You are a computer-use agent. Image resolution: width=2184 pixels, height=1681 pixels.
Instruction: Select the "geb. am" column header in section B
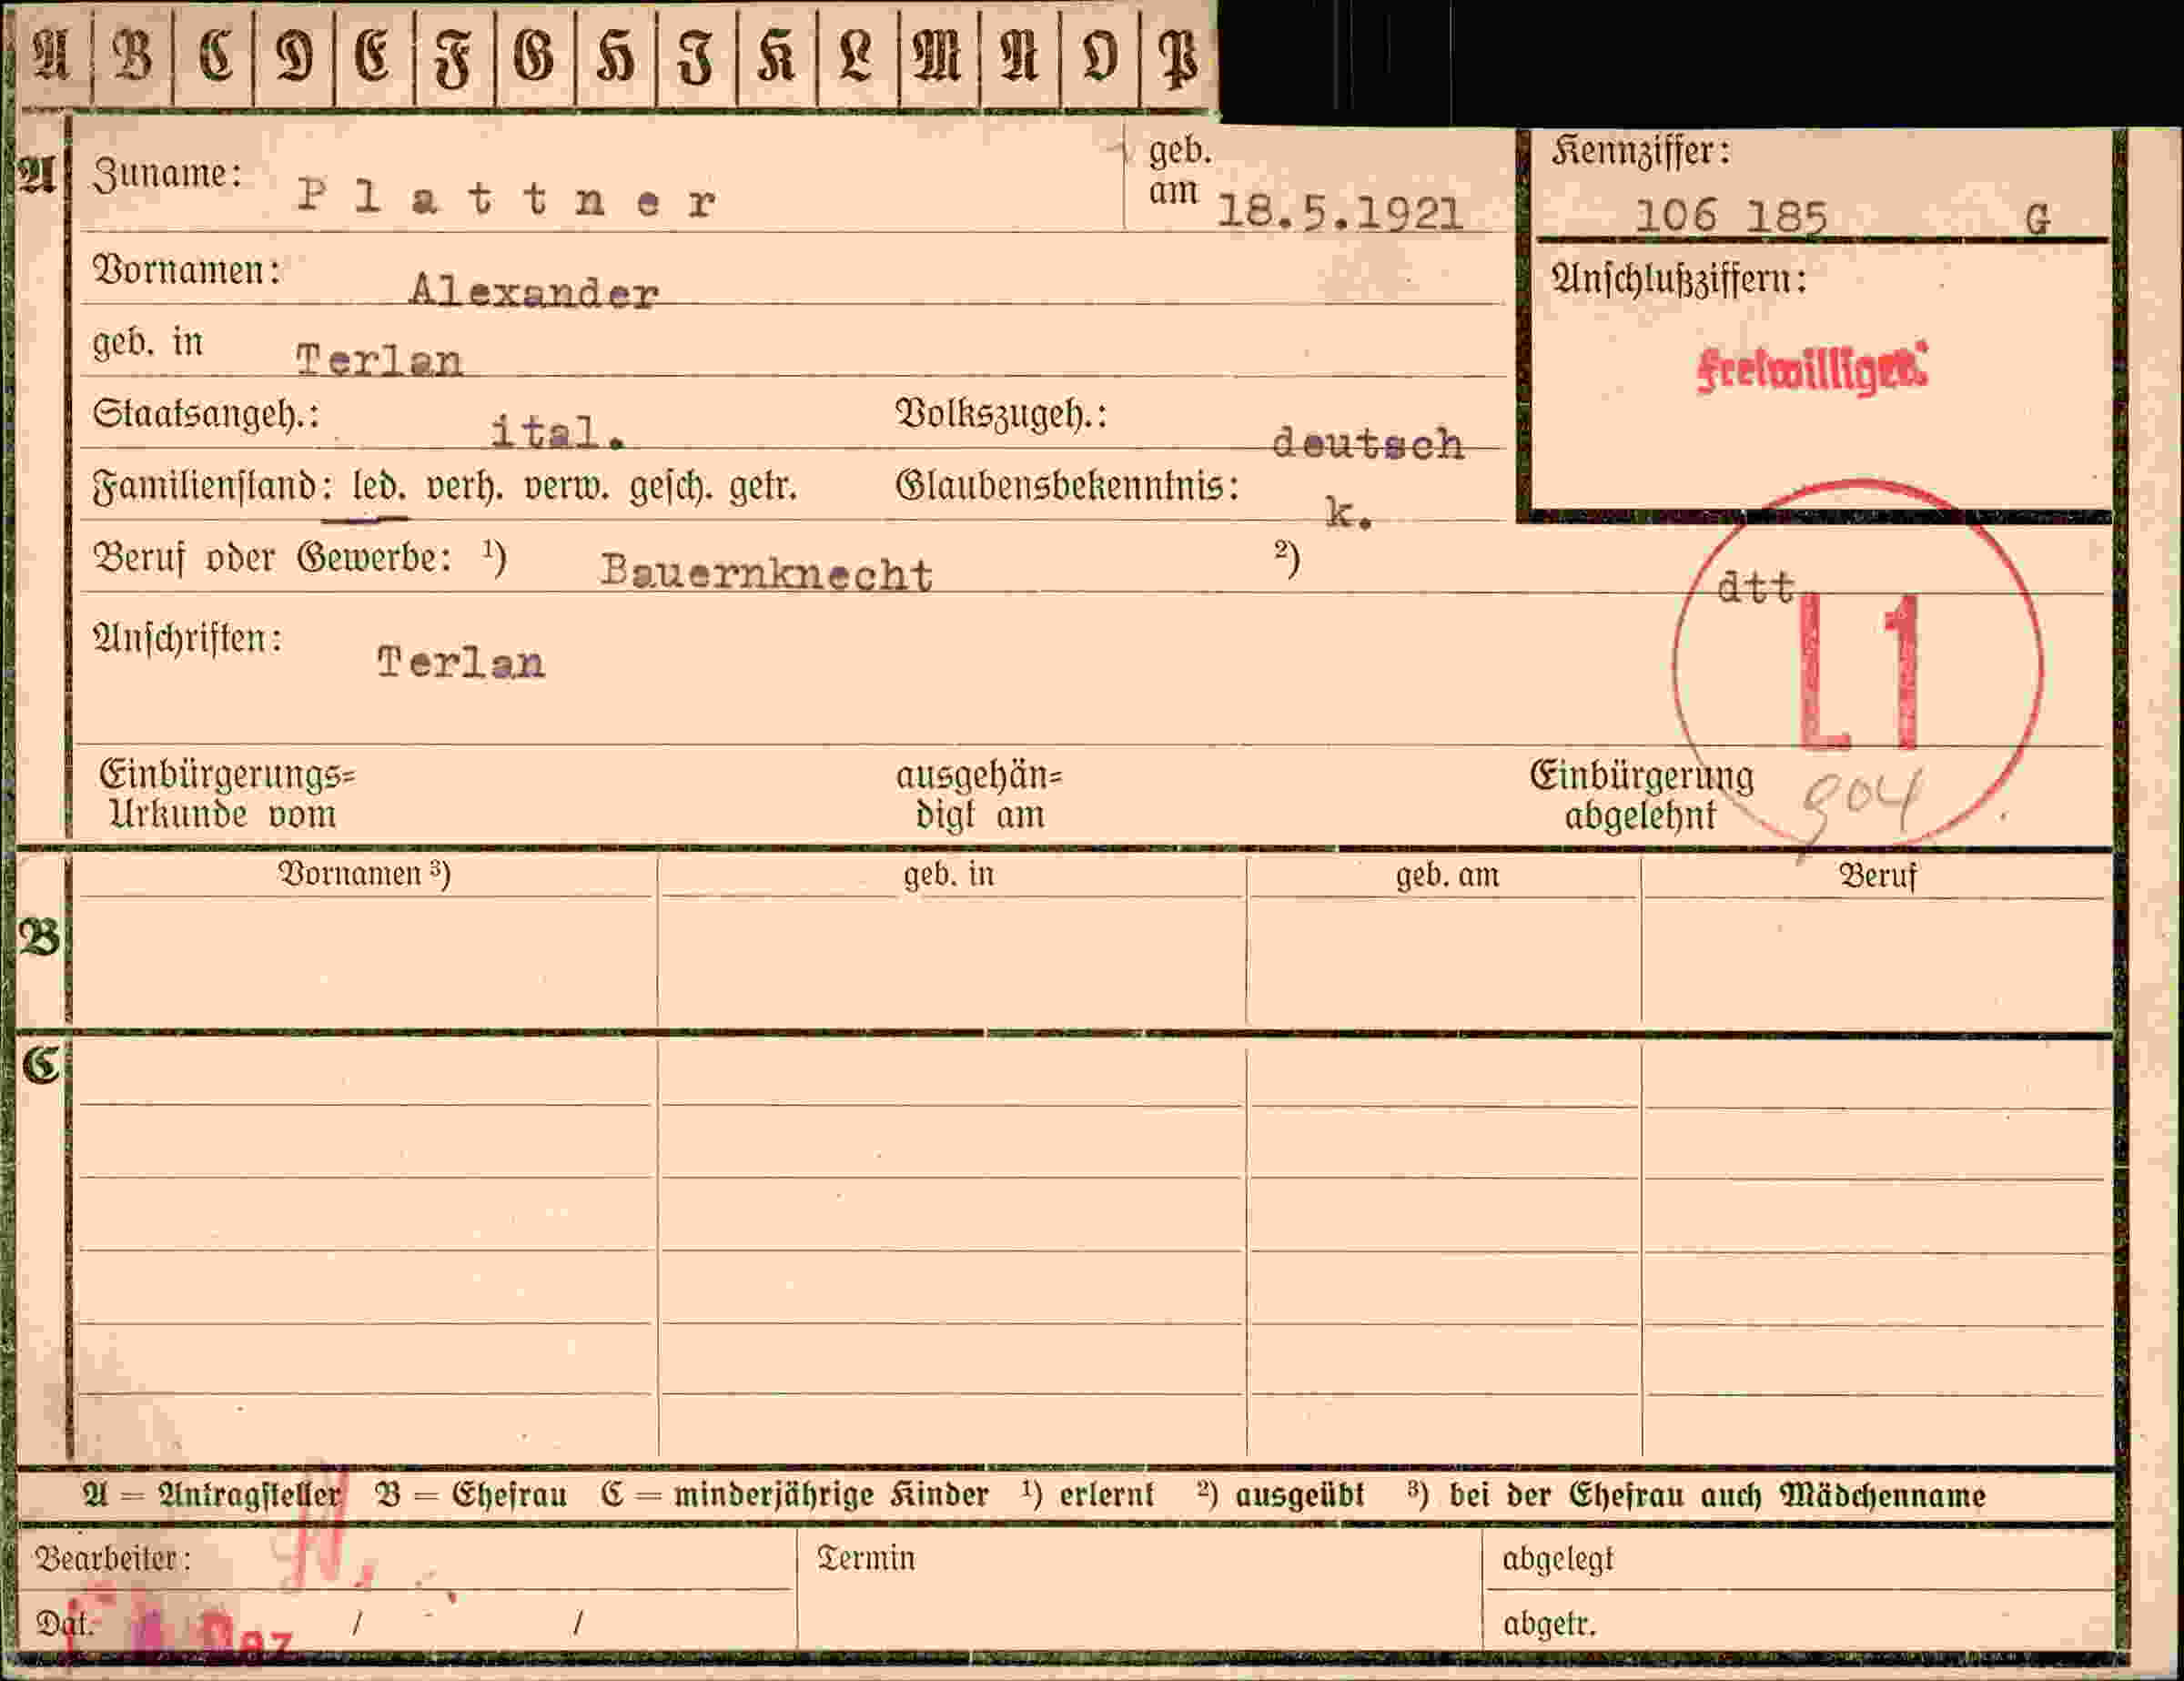click(1447, 876)
